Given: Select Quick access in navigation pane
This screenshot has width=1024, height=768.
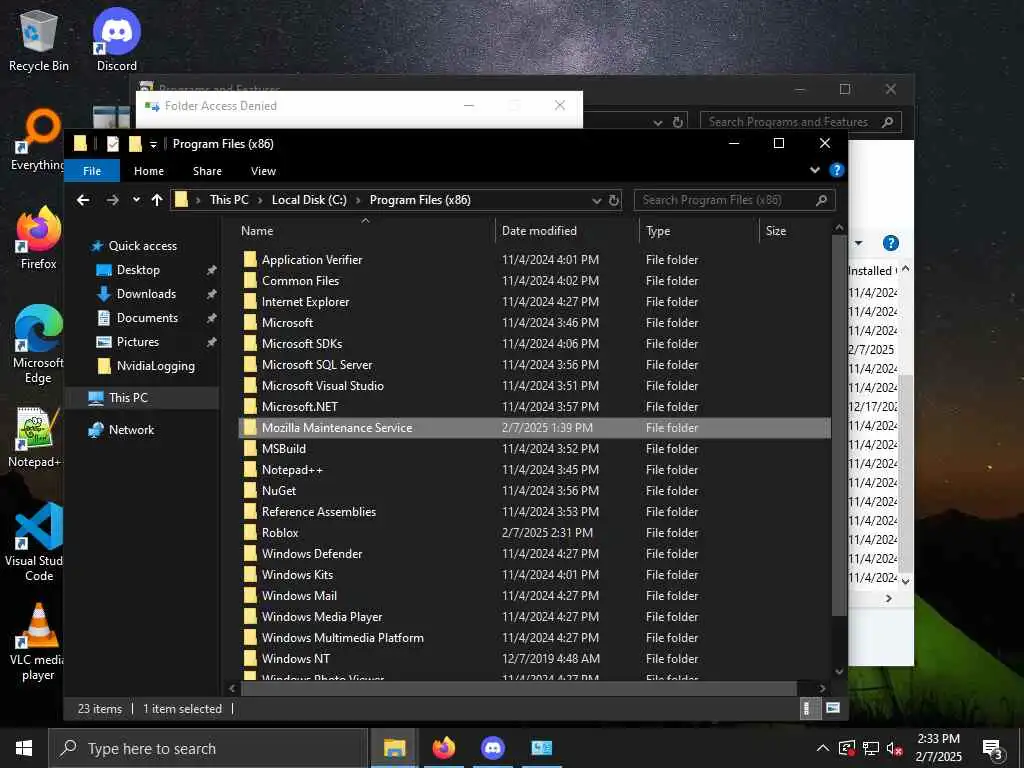Looking at the screenshot, I should click(x=142, y=246).
